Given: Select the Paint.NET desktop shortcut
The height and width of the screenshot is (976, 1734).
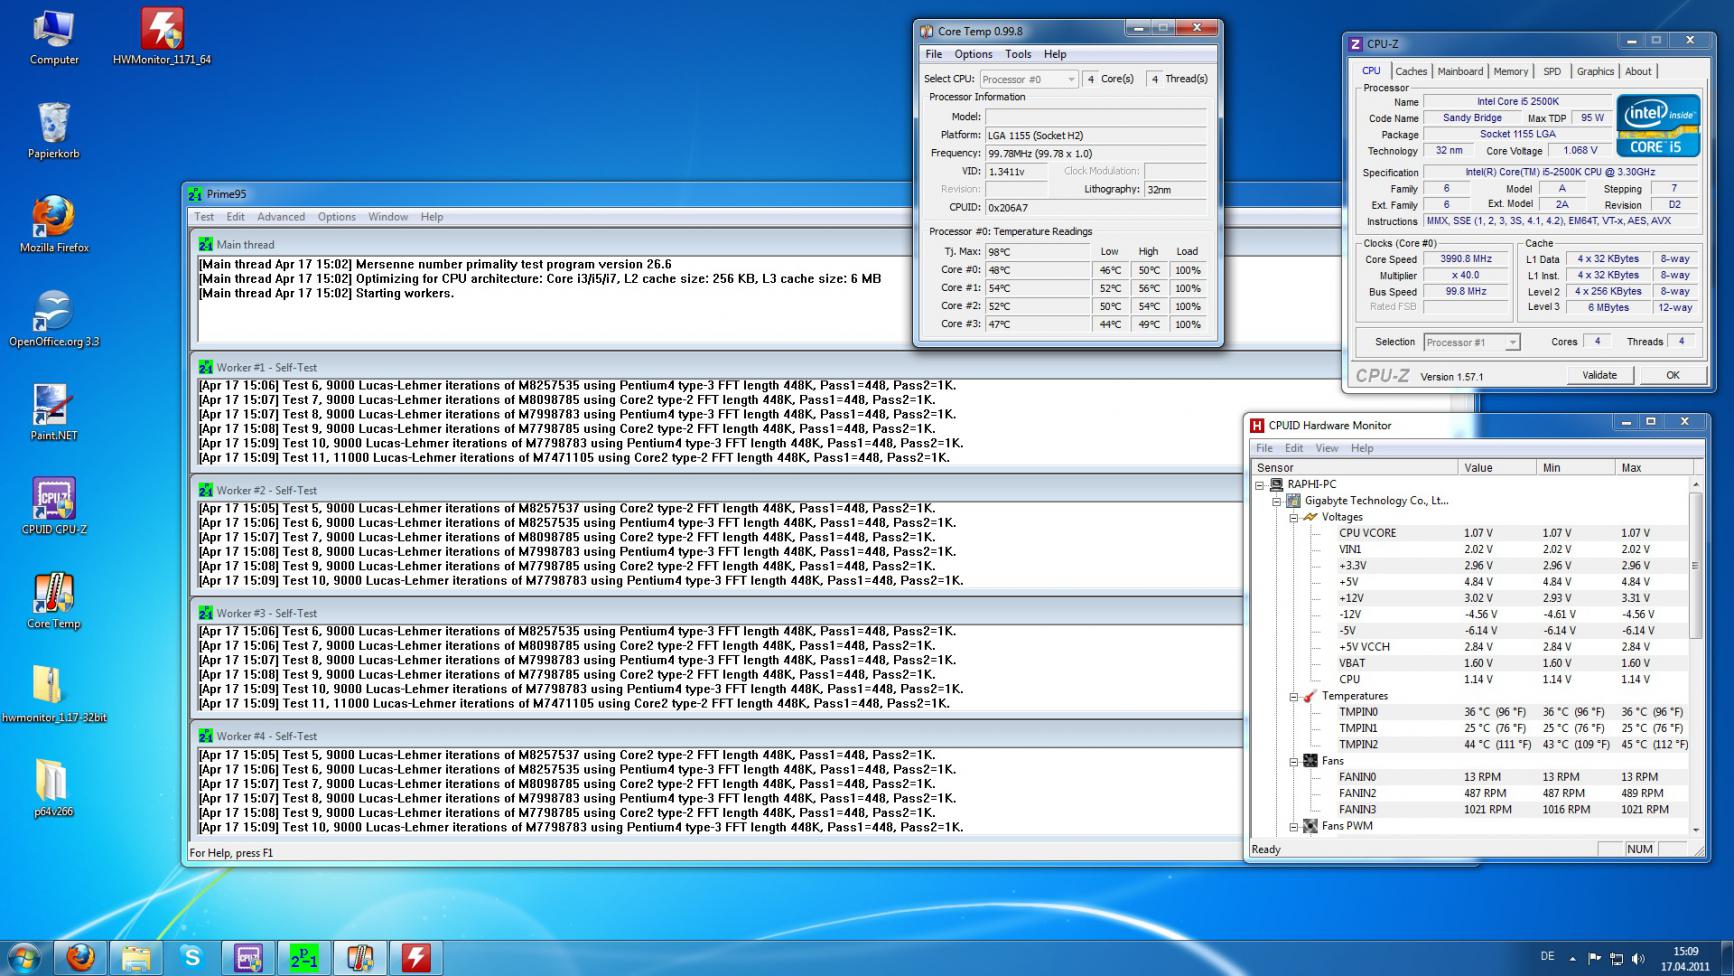Looking at the screenshot, I should tap(54, 413).
